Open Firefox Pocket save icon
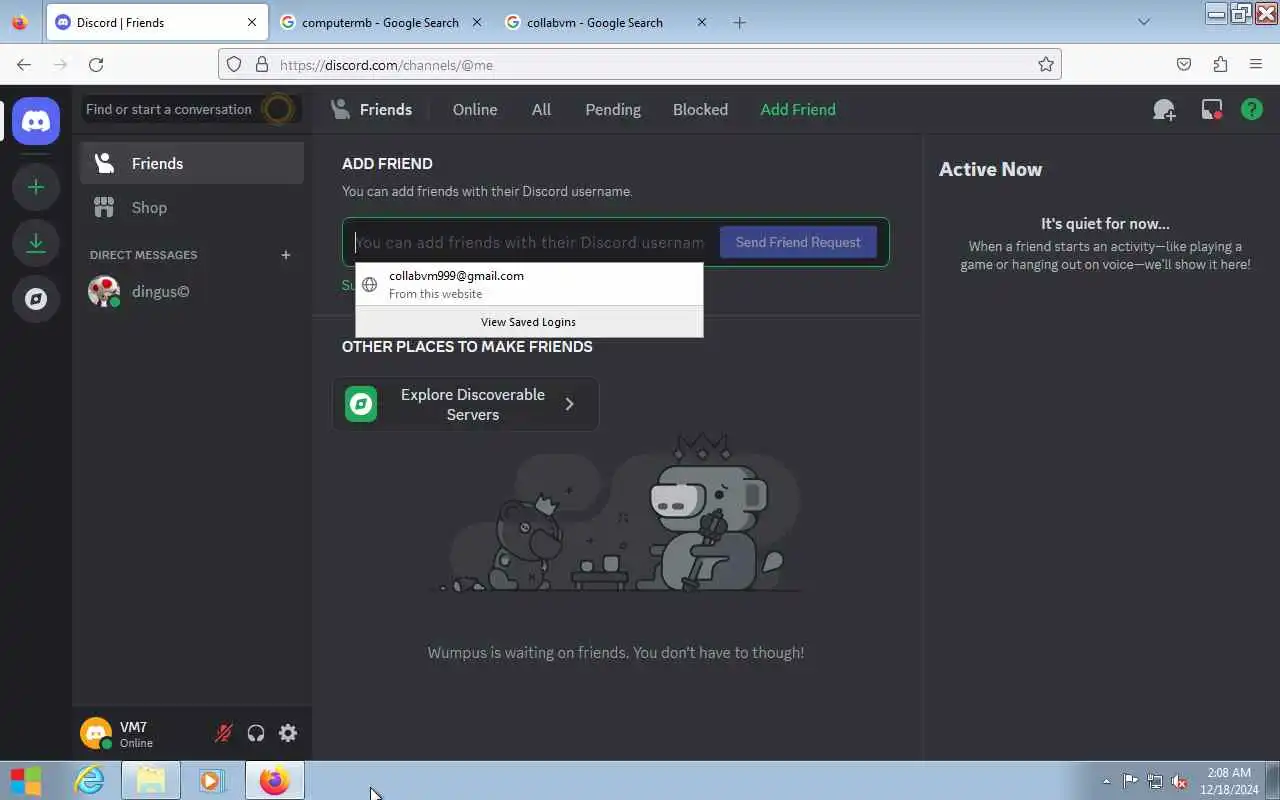 pyautogui.click(x=1184, y=64)
